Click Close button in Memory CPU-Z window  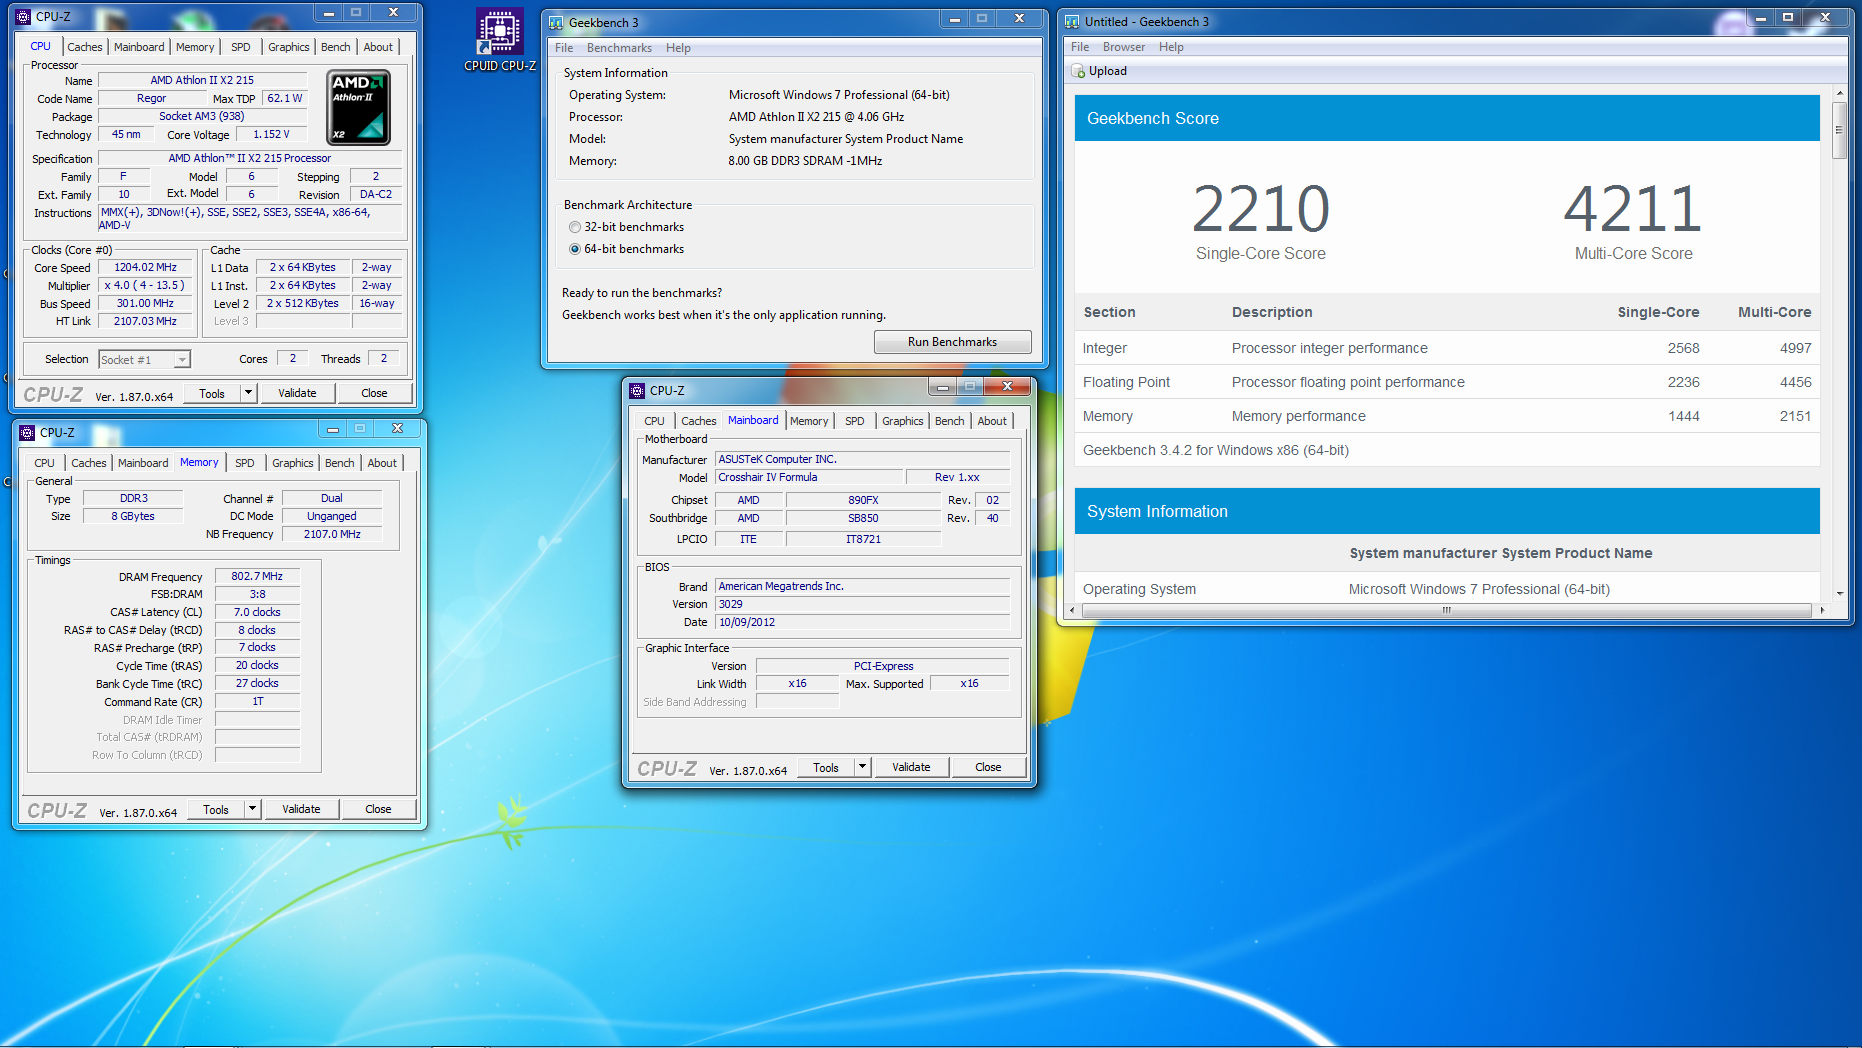pyautogui.click(x=378, y=809)
